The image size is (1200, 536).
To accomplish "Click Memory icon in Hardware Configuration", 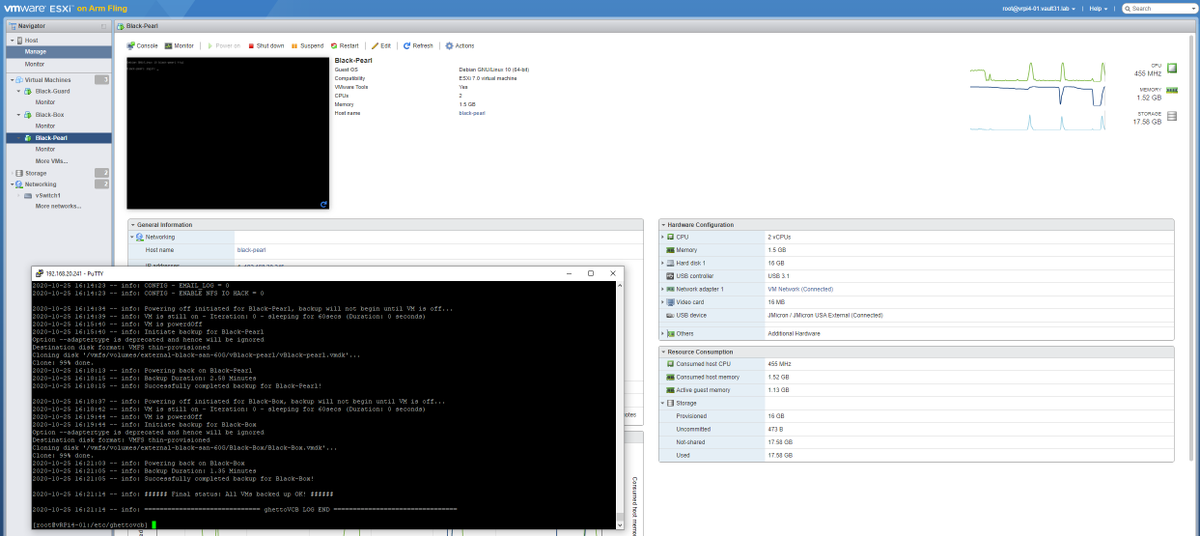I will point(671,250).
